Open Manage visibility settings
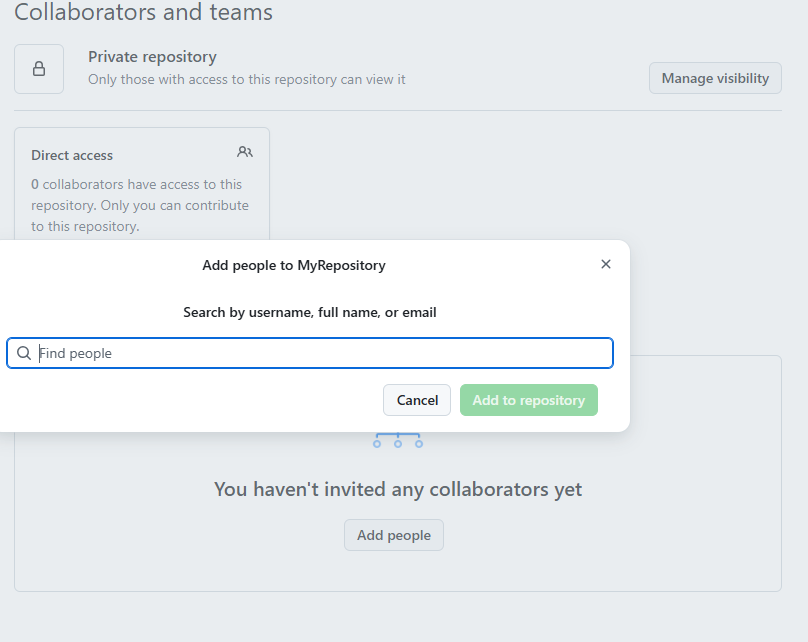Viewport: 808px width, 642px height. pos(715,78)
